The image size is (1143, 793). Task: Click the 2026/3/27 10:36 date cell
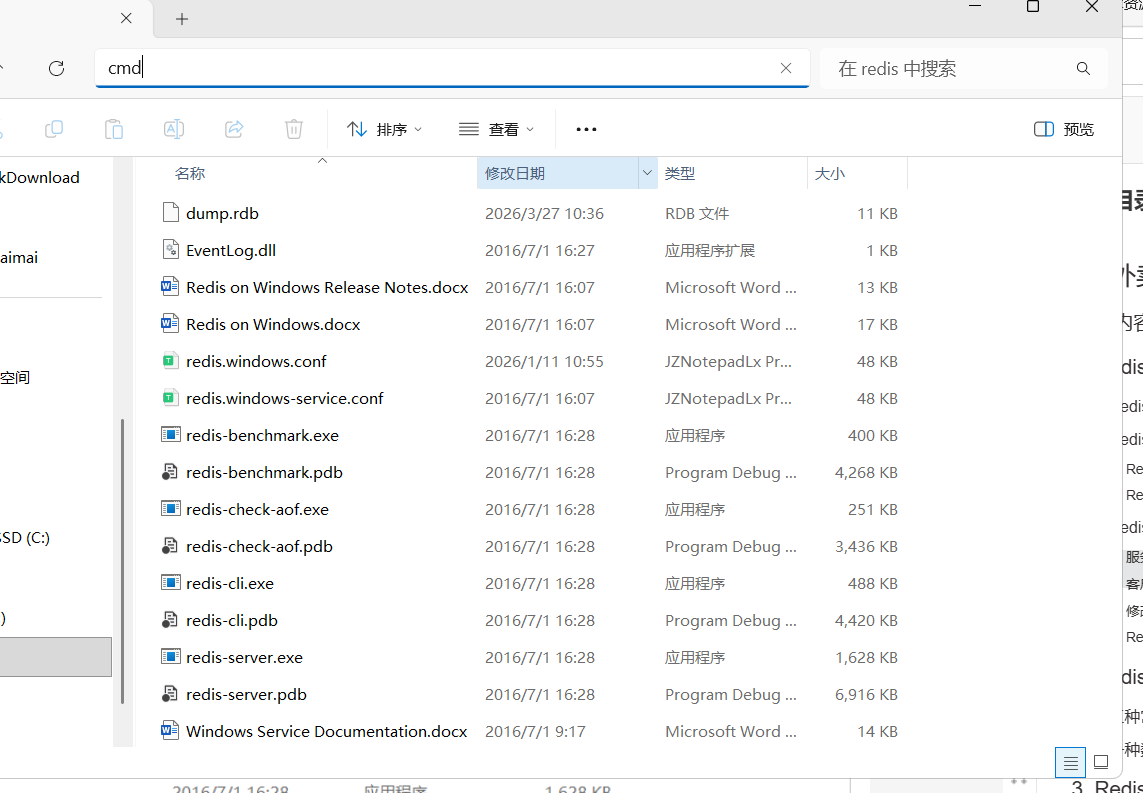click(x=545, y=214)
